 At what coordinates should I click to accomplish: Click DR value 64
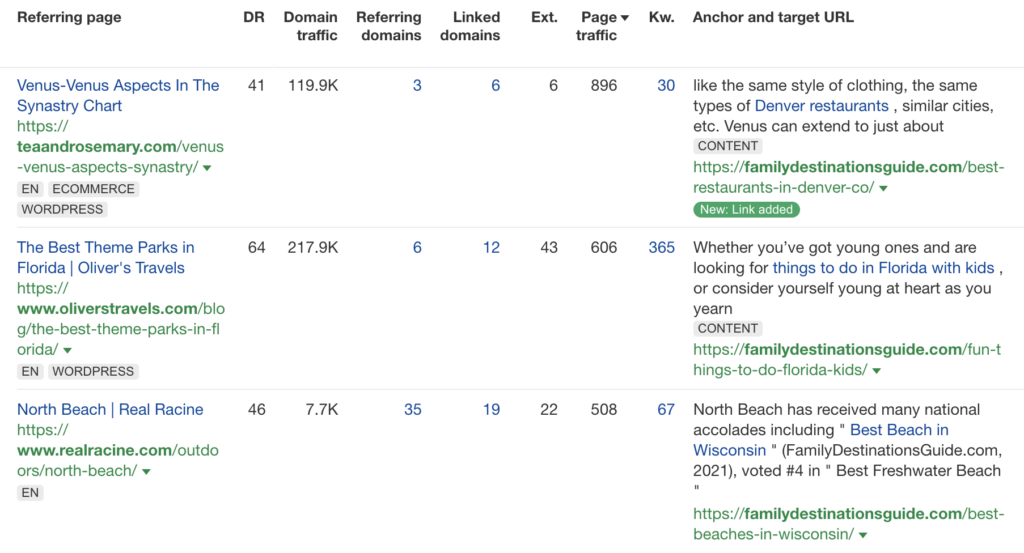coord(257,247)
